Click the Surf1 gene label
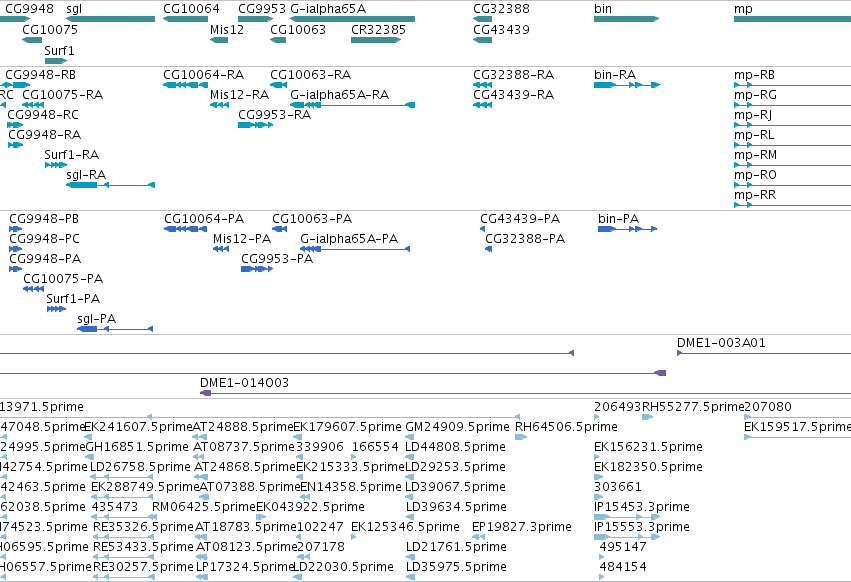 click(59, 50)
